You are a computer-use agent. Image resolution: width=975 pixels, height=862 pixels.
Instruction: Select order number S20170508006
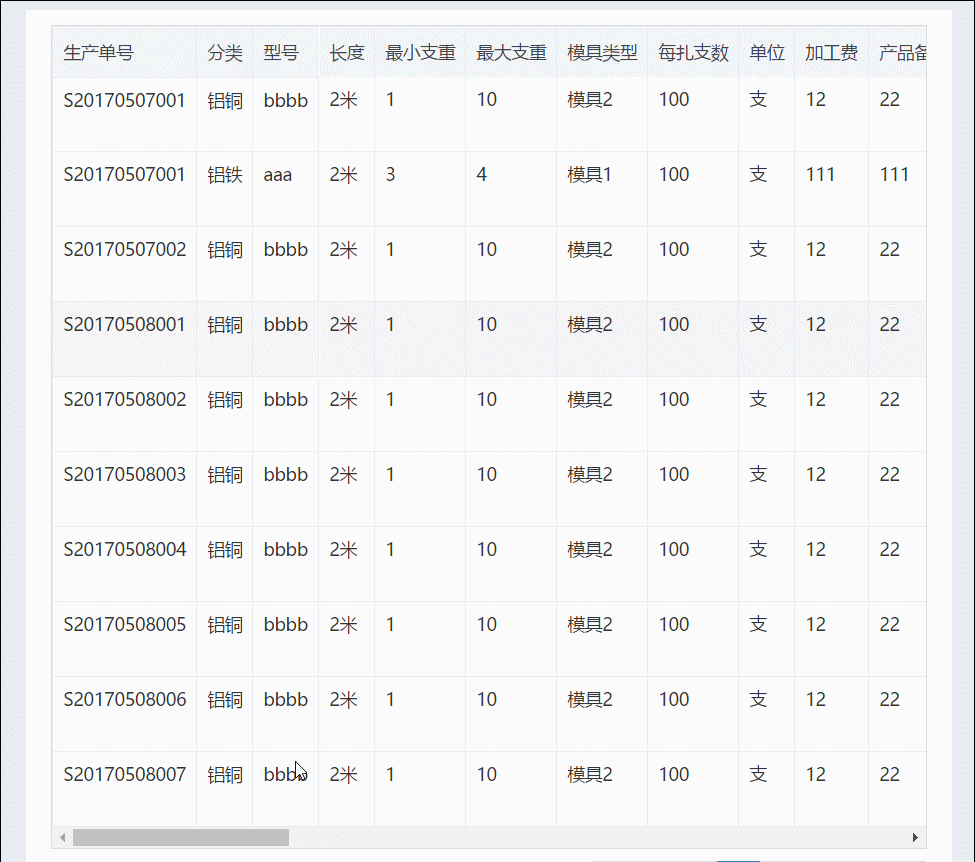[x=125, y=700]
